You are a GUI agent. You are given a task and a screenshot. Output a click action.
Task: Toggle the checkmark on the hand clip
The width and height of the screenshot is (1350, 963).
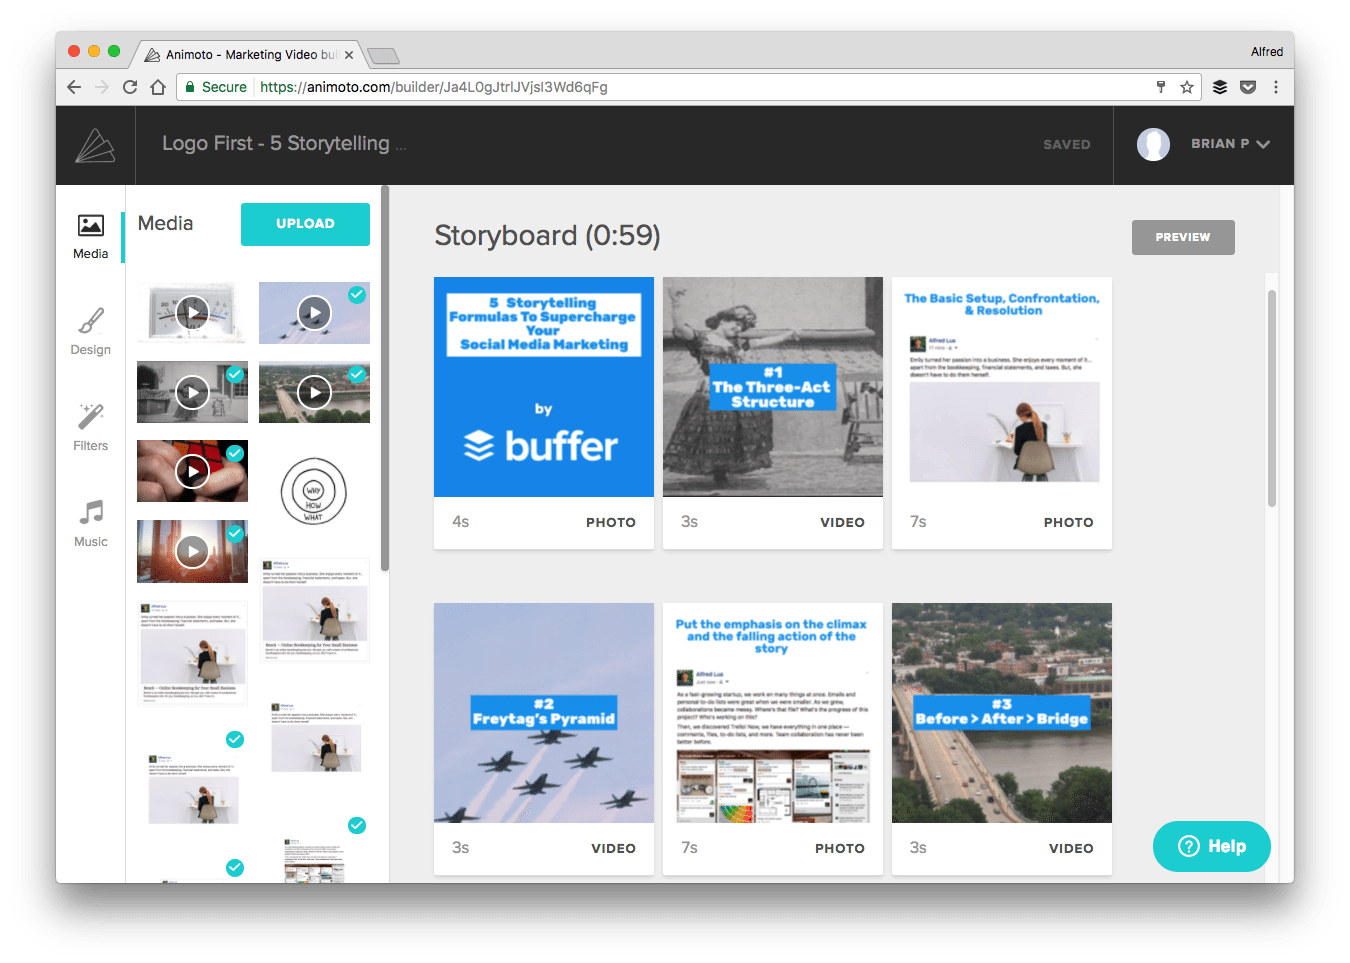(x=235, y=453)
